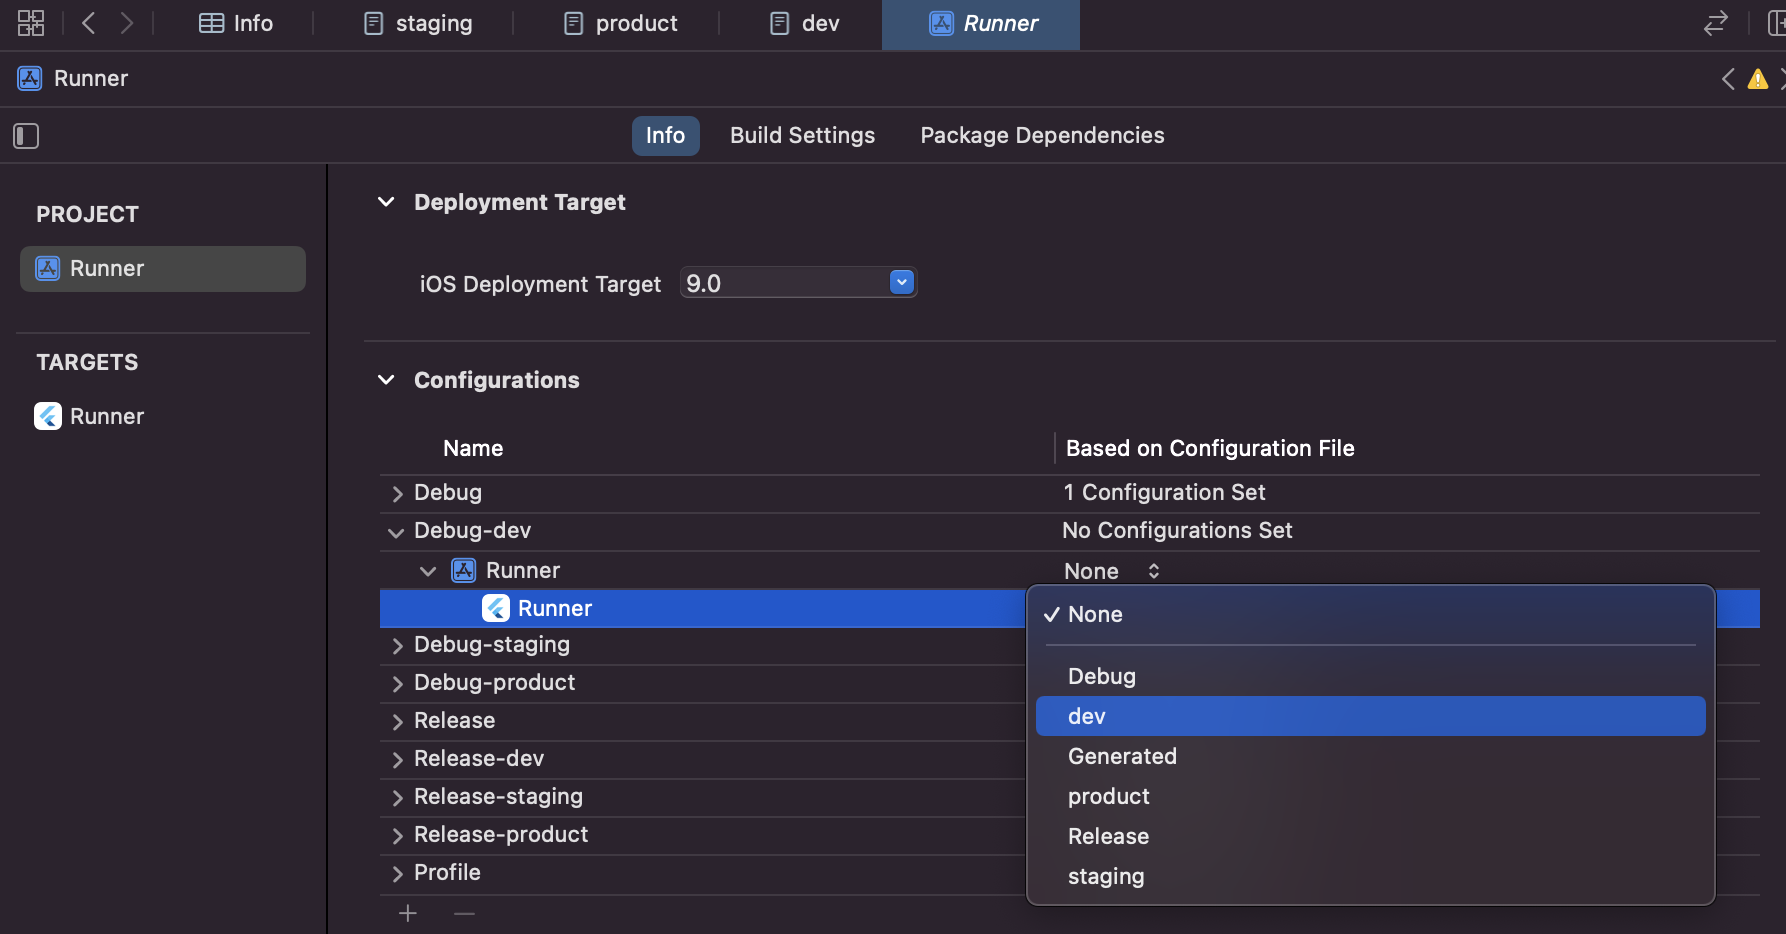The image size is (1786, 934).
Task: Select the Runner target with the Flutter icon
Action: pos(106,416)
